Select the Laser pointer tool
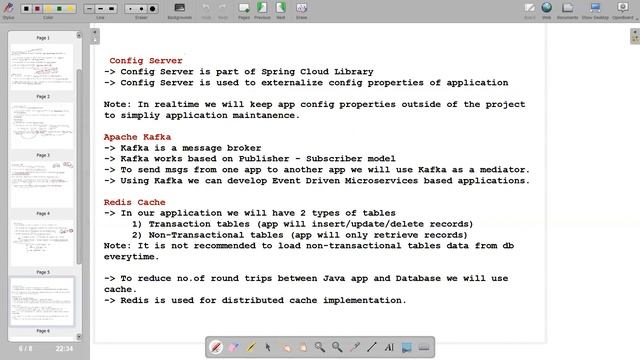640x360 pixels. [x=354, y=347]
